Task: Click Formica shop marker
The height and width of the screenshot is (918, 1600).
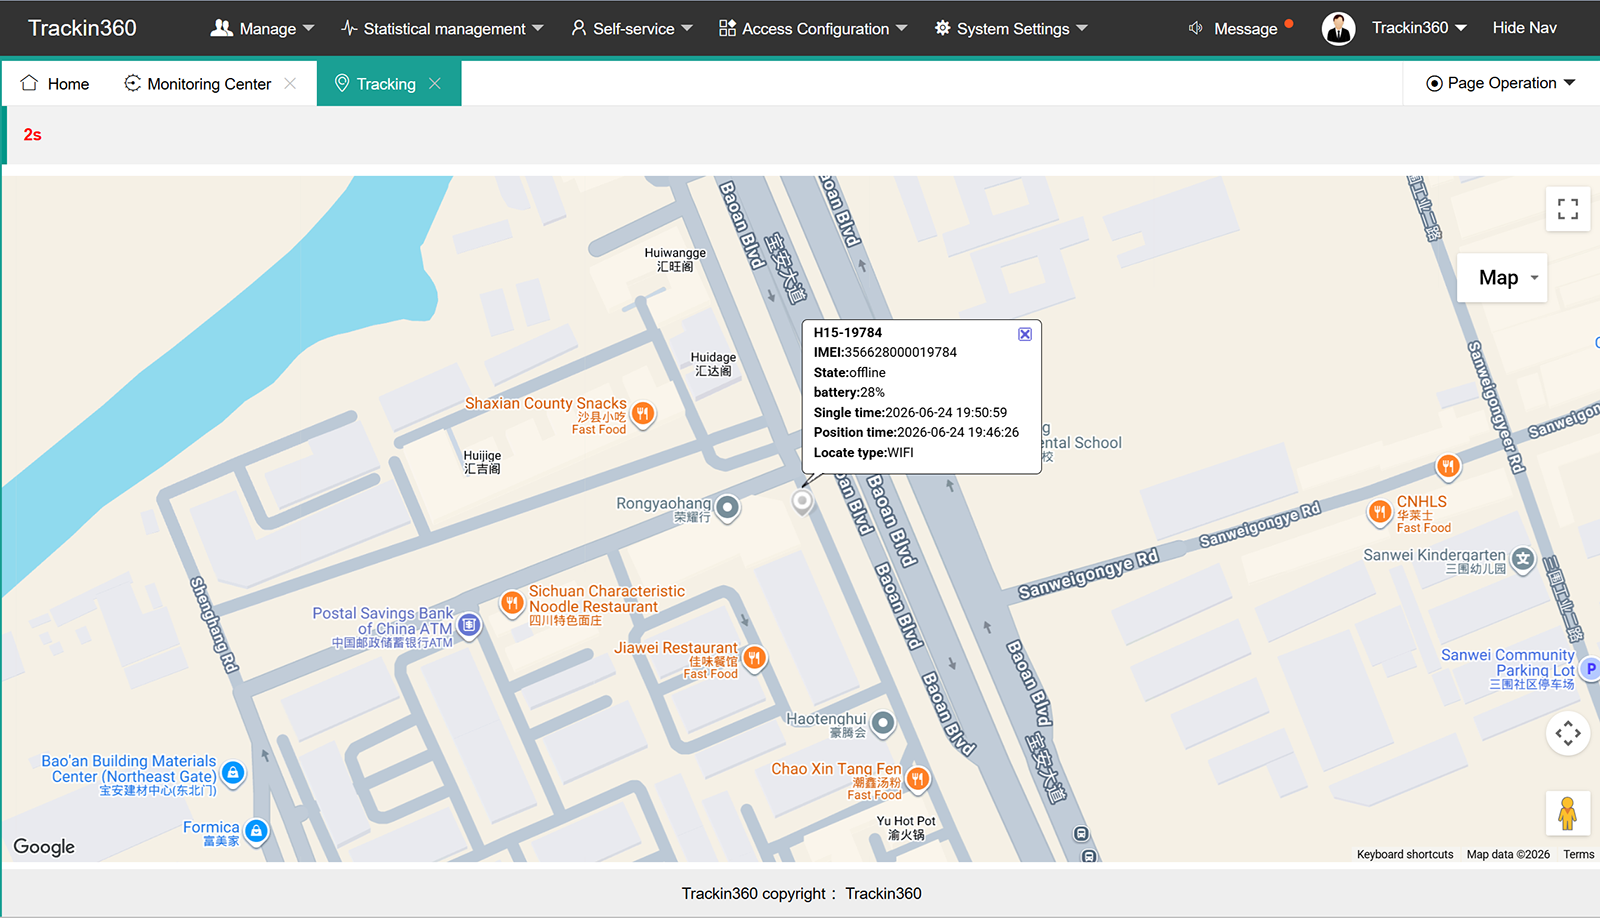Action: [x=256, y=830]
